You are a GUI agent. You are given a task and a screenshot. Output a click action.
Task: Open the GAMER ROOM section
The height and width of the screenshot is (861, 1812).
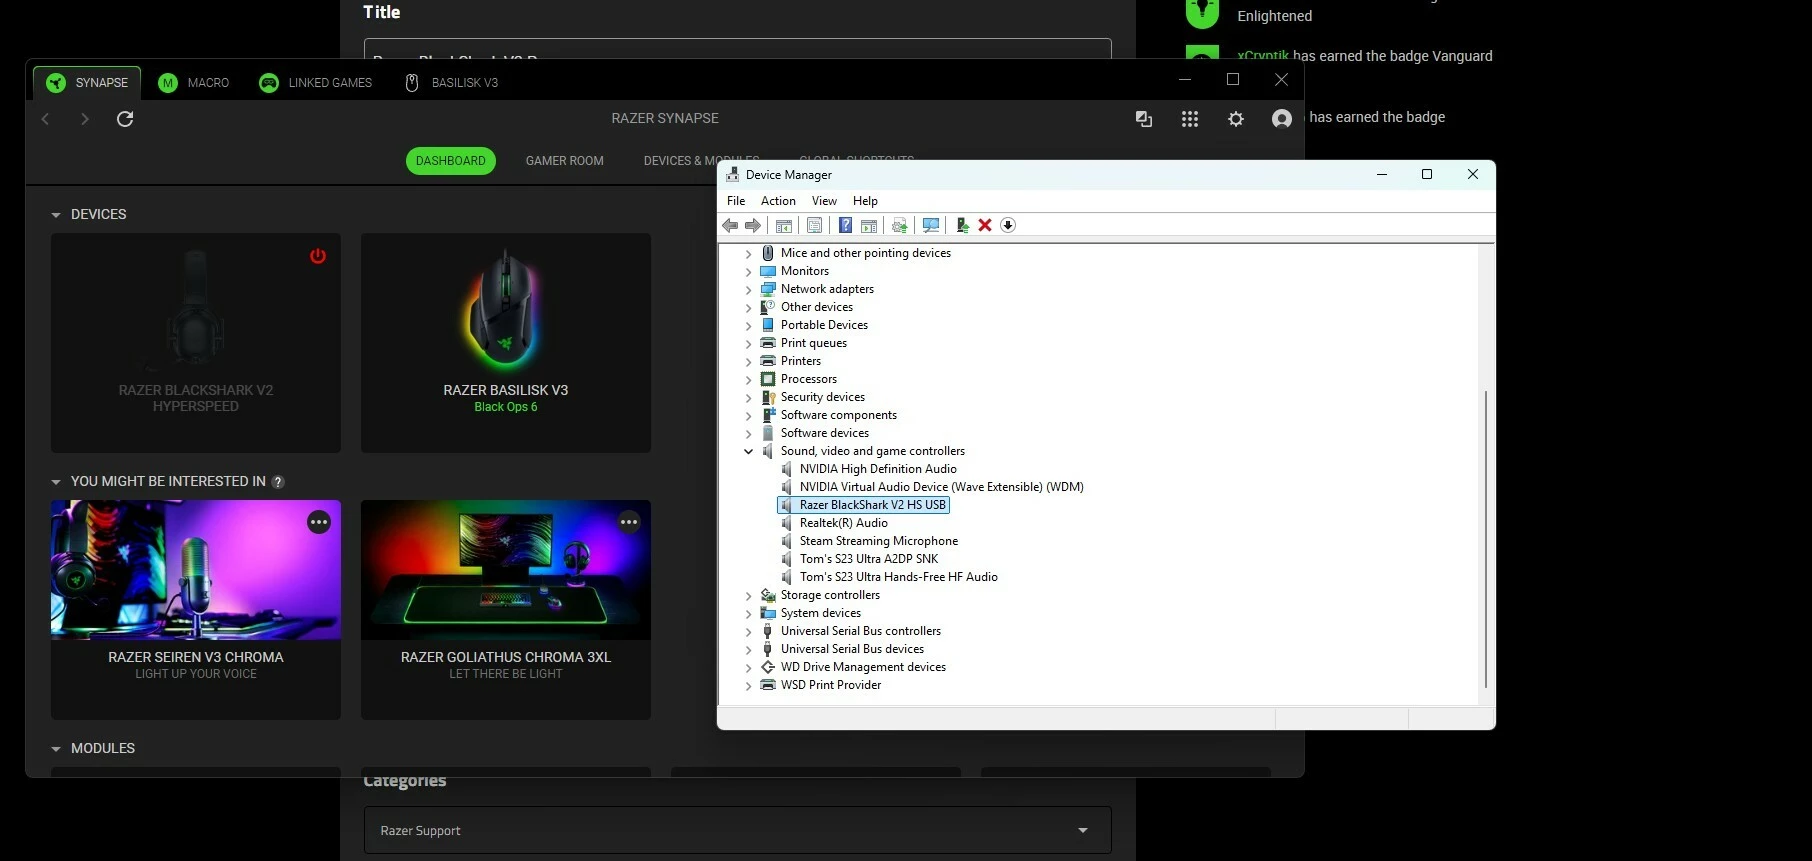(565, 161)
